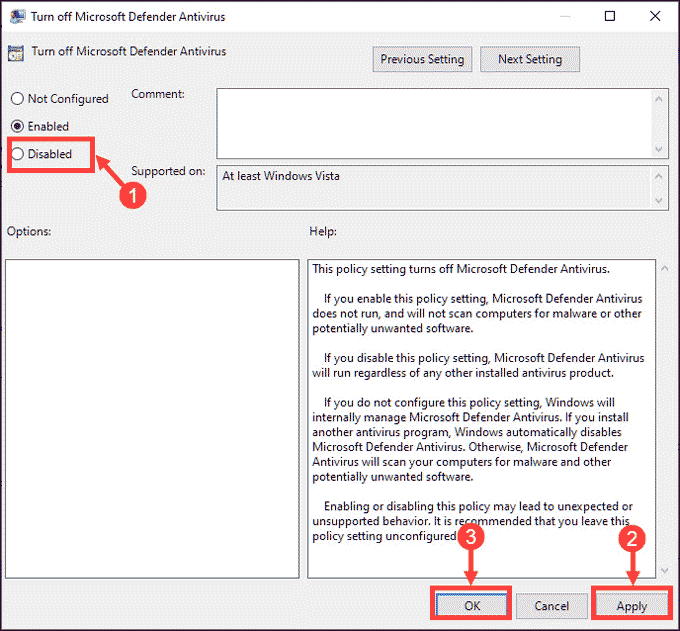Screen dimensions: 680x631
Task: Click the 'If you do not configure' paragraph
Action: tap(470, 439)
